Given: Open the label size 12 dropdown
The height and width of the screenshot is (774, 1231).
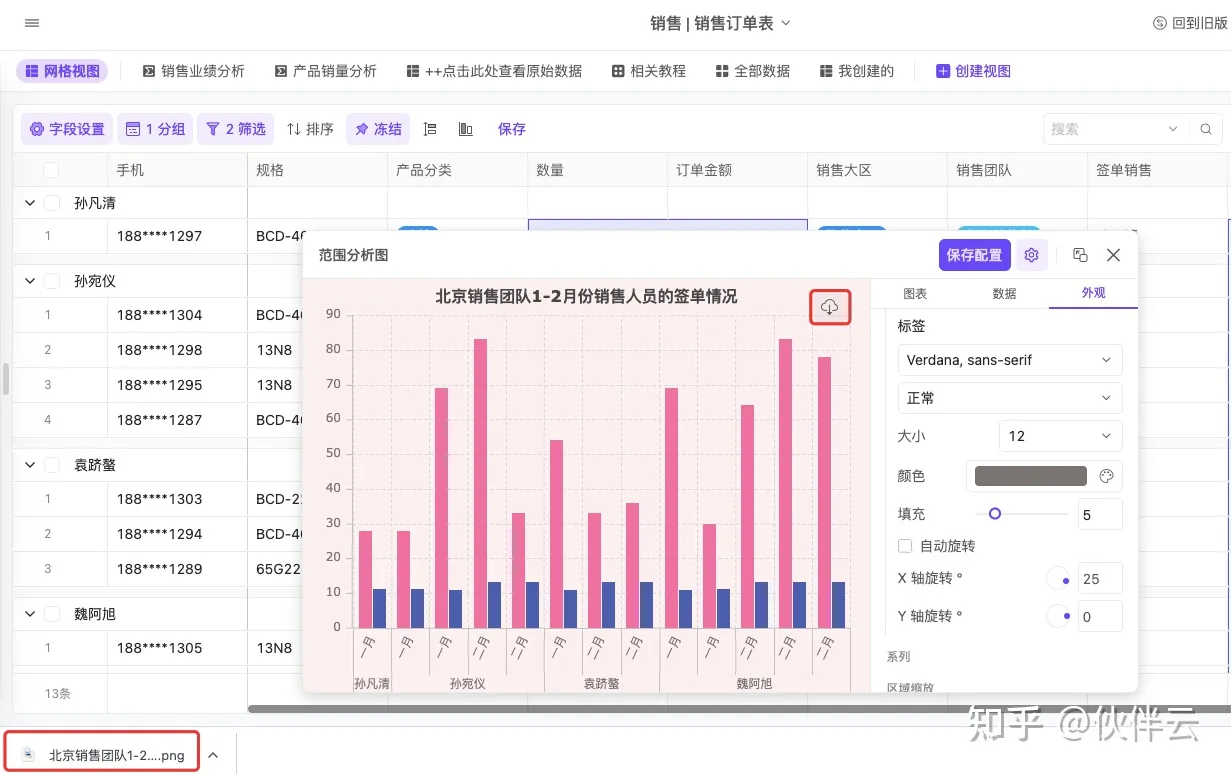Looking at the screenshot, I should pos(1059,436).
